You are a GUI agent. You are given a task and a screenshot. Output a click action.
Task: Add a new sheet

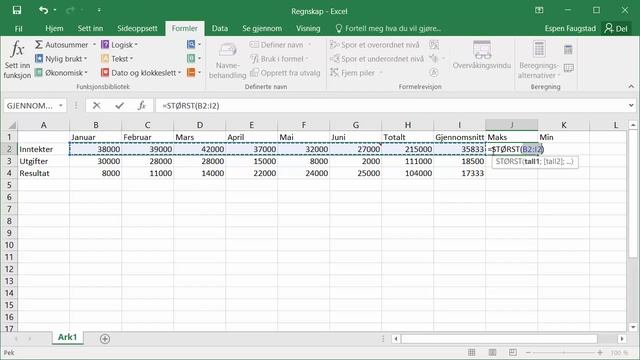[x=105, y=339]
